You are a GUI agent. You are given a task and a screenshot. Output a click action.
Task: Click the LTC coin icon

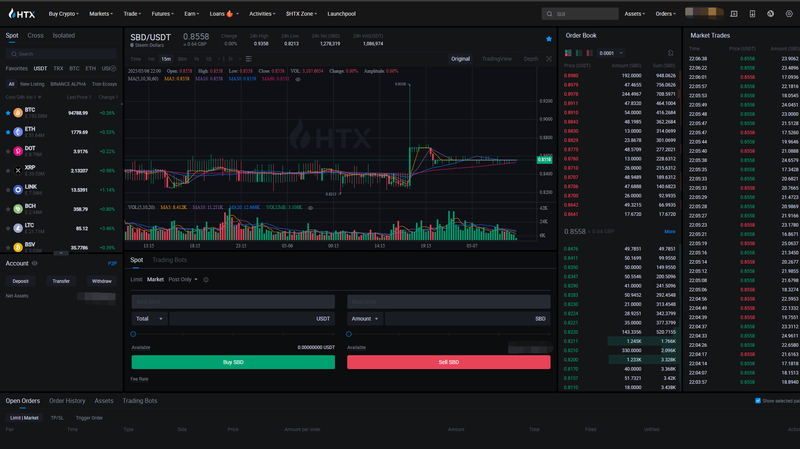pos(18,228)
